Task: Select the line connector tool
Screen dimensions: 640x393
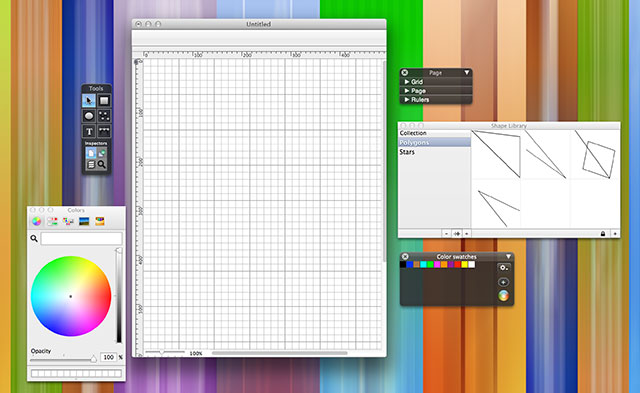Action: 104,131
